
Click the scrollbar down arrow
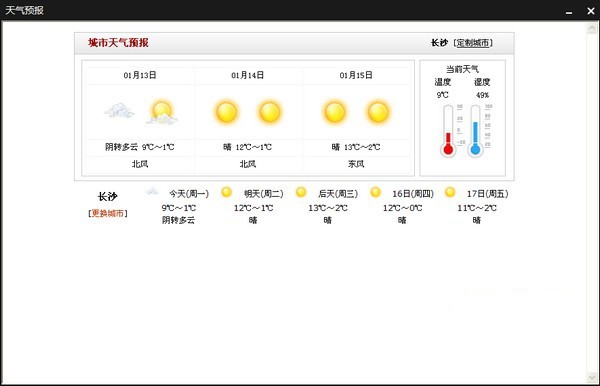tap(592, 378)
